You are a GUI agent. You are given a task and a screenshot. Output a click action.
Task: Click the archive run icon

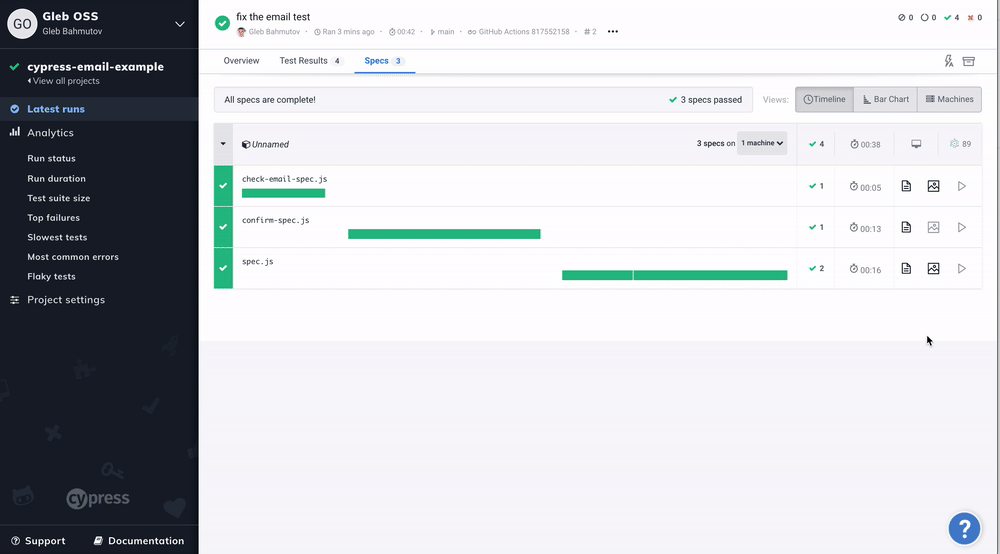click(x=969, y=61)
